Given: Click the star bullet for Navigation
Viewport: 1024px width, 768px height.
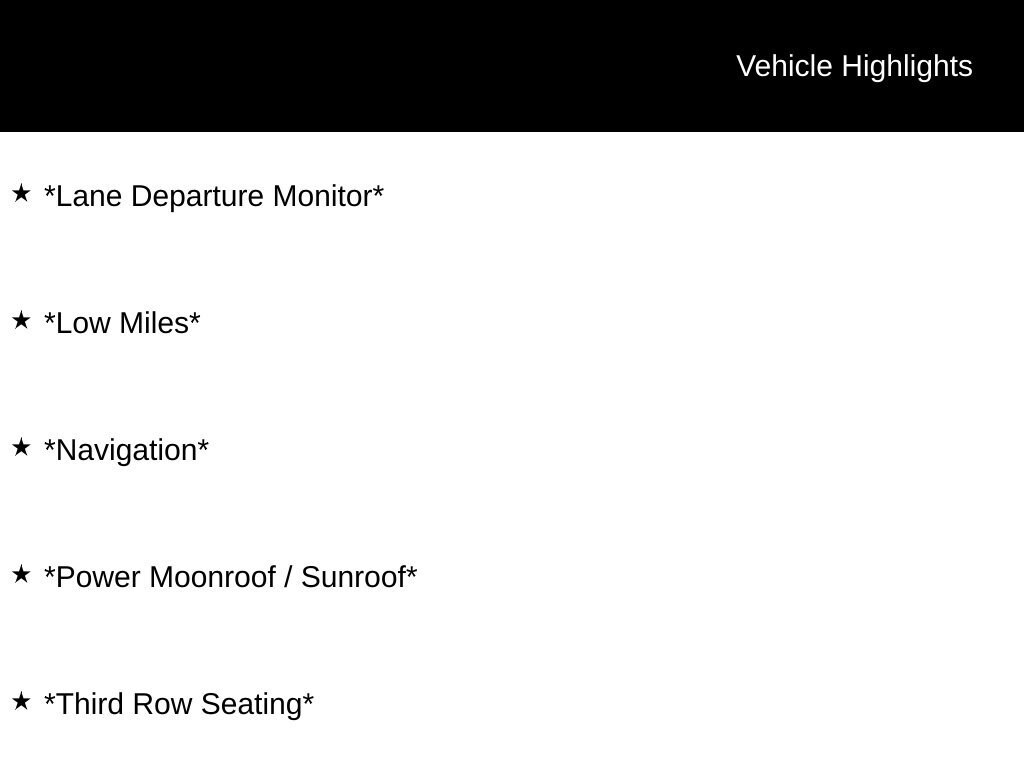Looking at the screenshot, I should 21,447.
